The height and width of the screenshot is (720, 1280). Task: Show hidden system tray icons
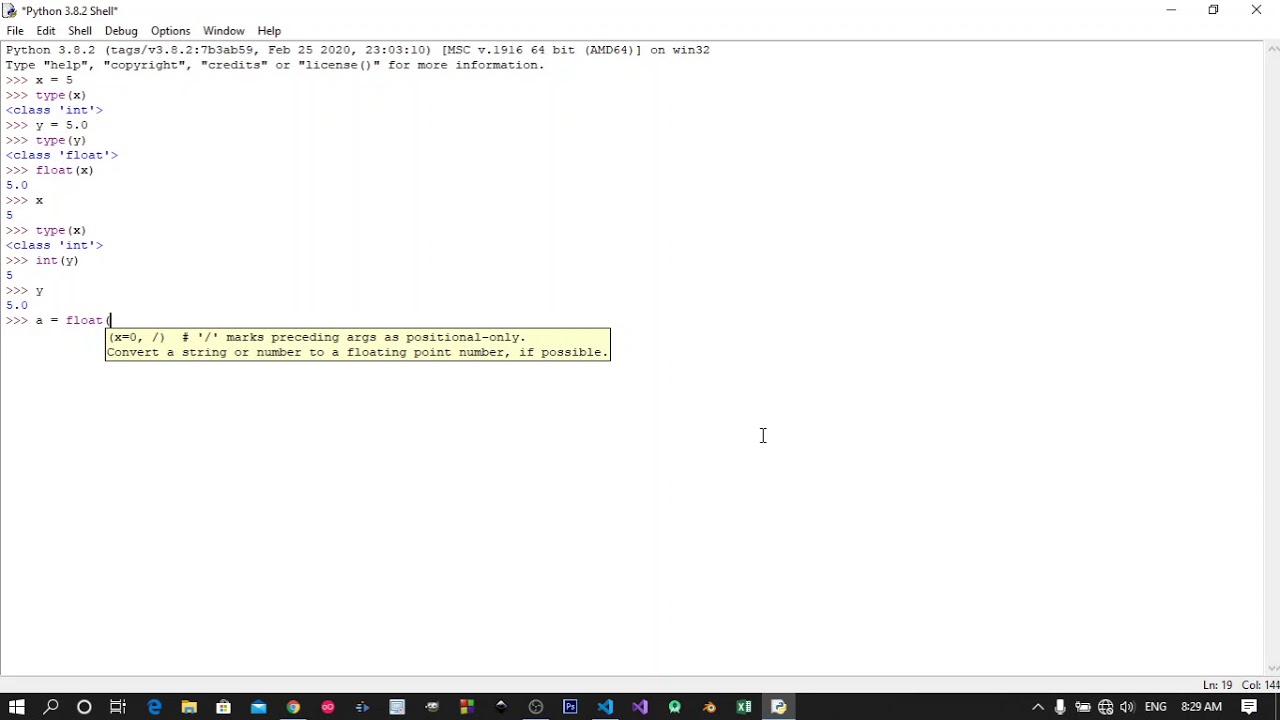[1038, 707]
